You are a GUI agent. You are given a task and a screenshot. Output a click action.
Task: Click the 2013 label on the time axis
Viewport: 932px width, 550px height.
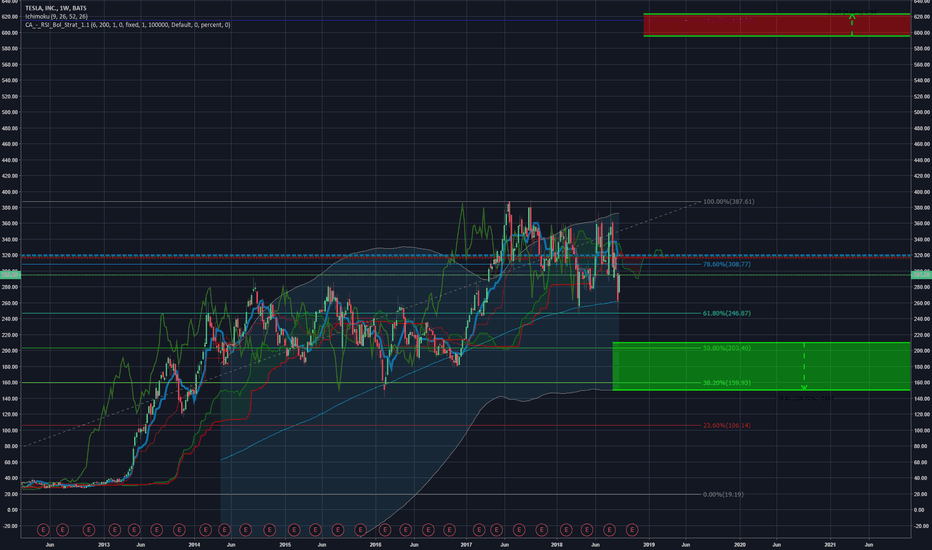103,544
